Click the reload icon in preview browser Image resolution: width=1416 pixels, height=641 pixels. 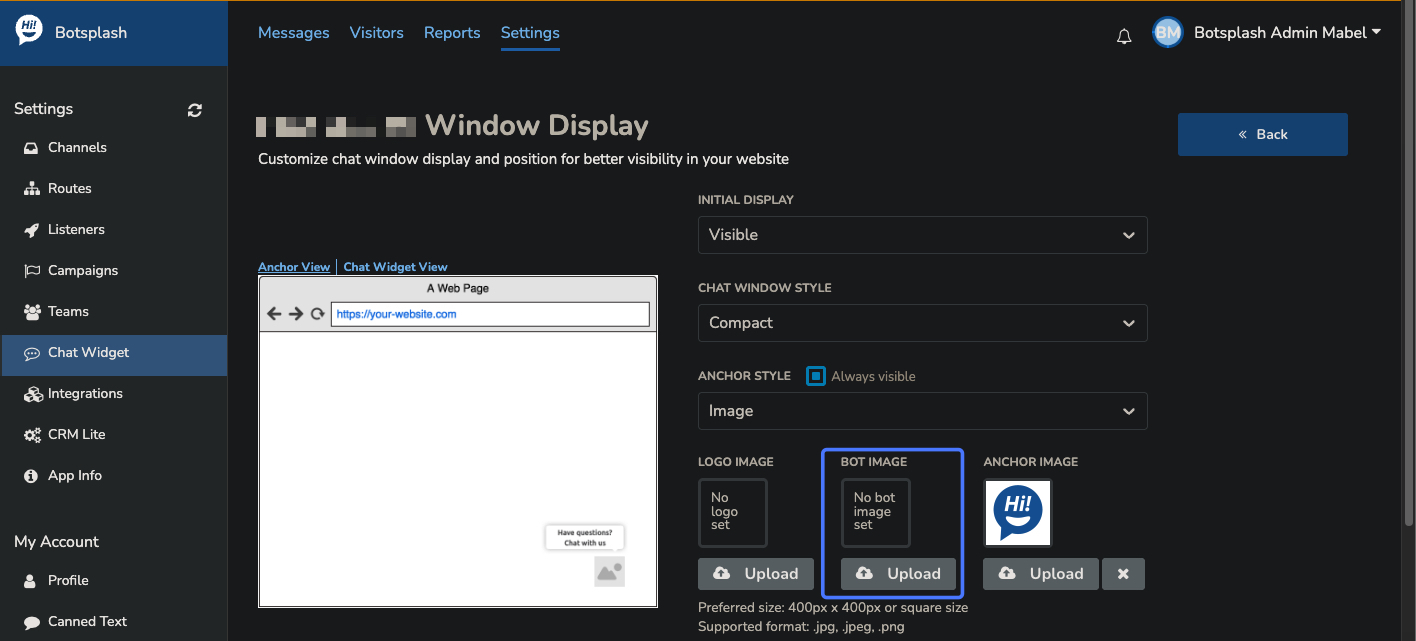tap(317, 314)
